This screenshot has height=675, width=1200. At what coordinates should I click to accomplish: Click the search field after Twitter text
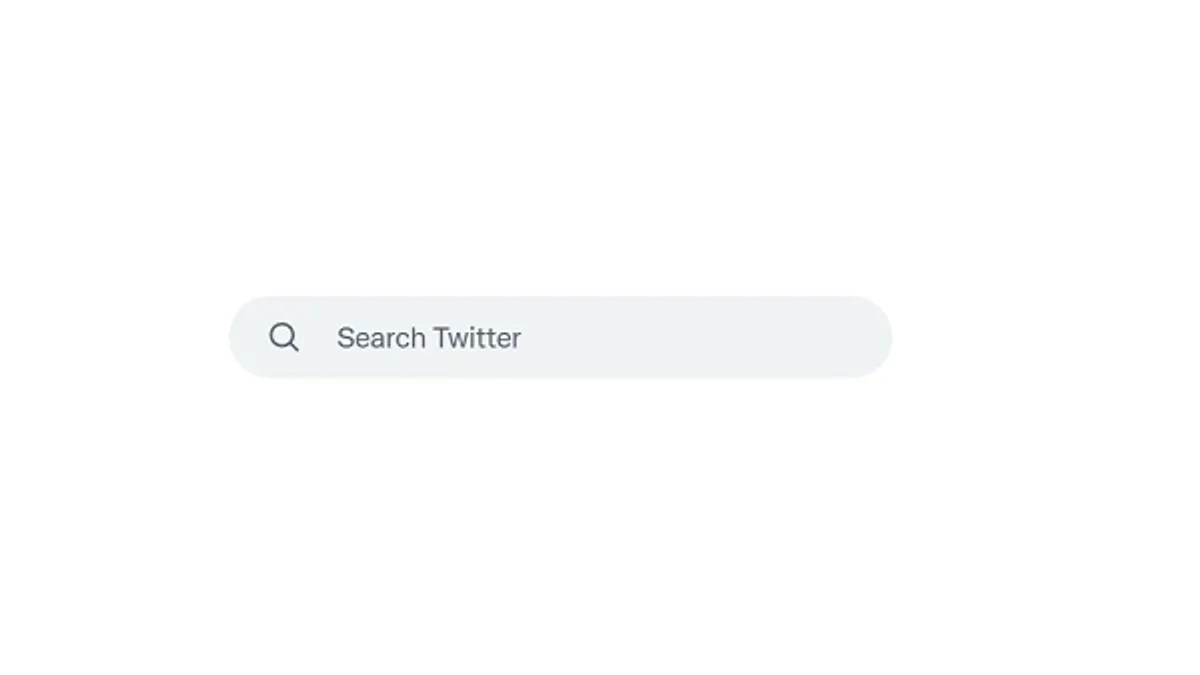[700, 337]
